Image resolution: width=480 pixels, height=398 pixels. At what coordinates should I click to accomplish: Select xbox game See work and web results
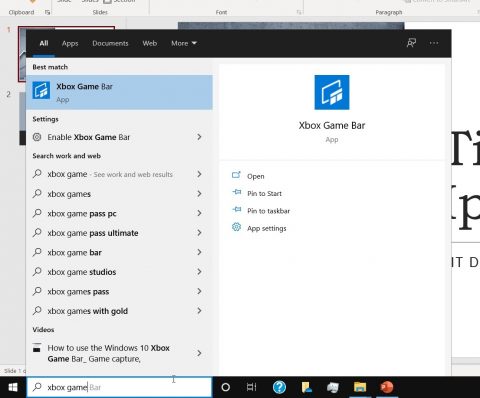coord(119,174)
